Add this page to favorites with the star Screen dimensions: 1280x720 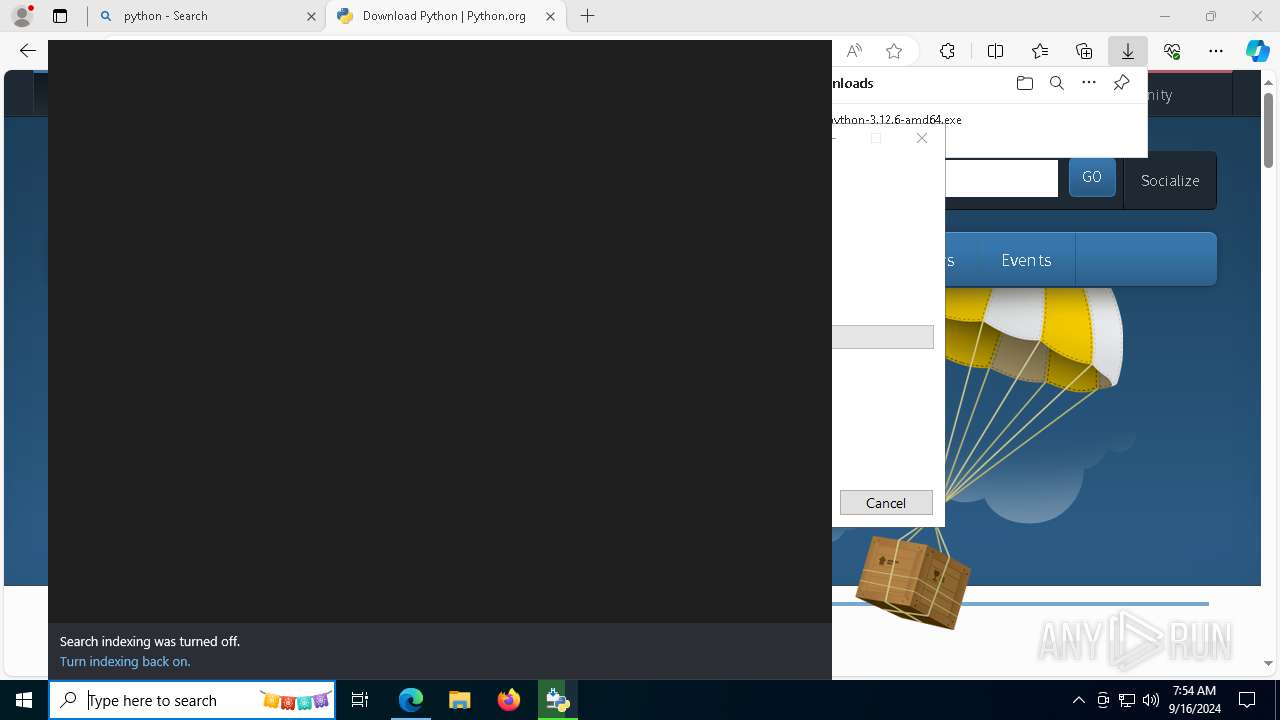coord(894,51)
